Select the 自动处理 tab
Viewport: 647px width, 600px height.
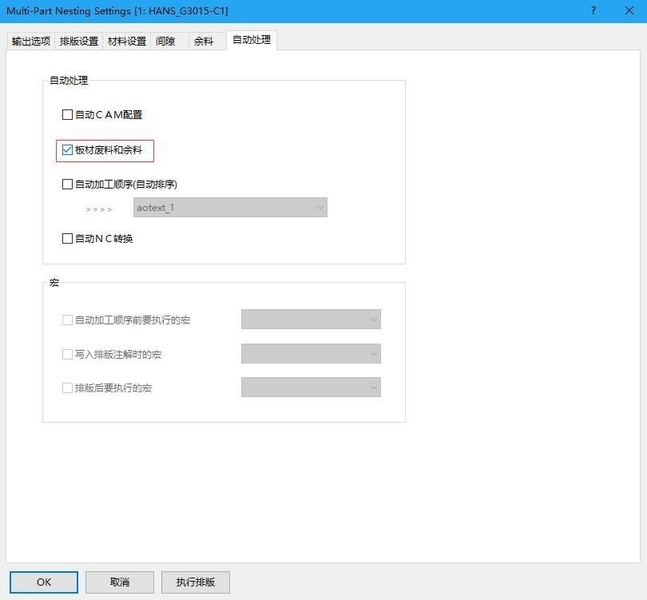251,40
